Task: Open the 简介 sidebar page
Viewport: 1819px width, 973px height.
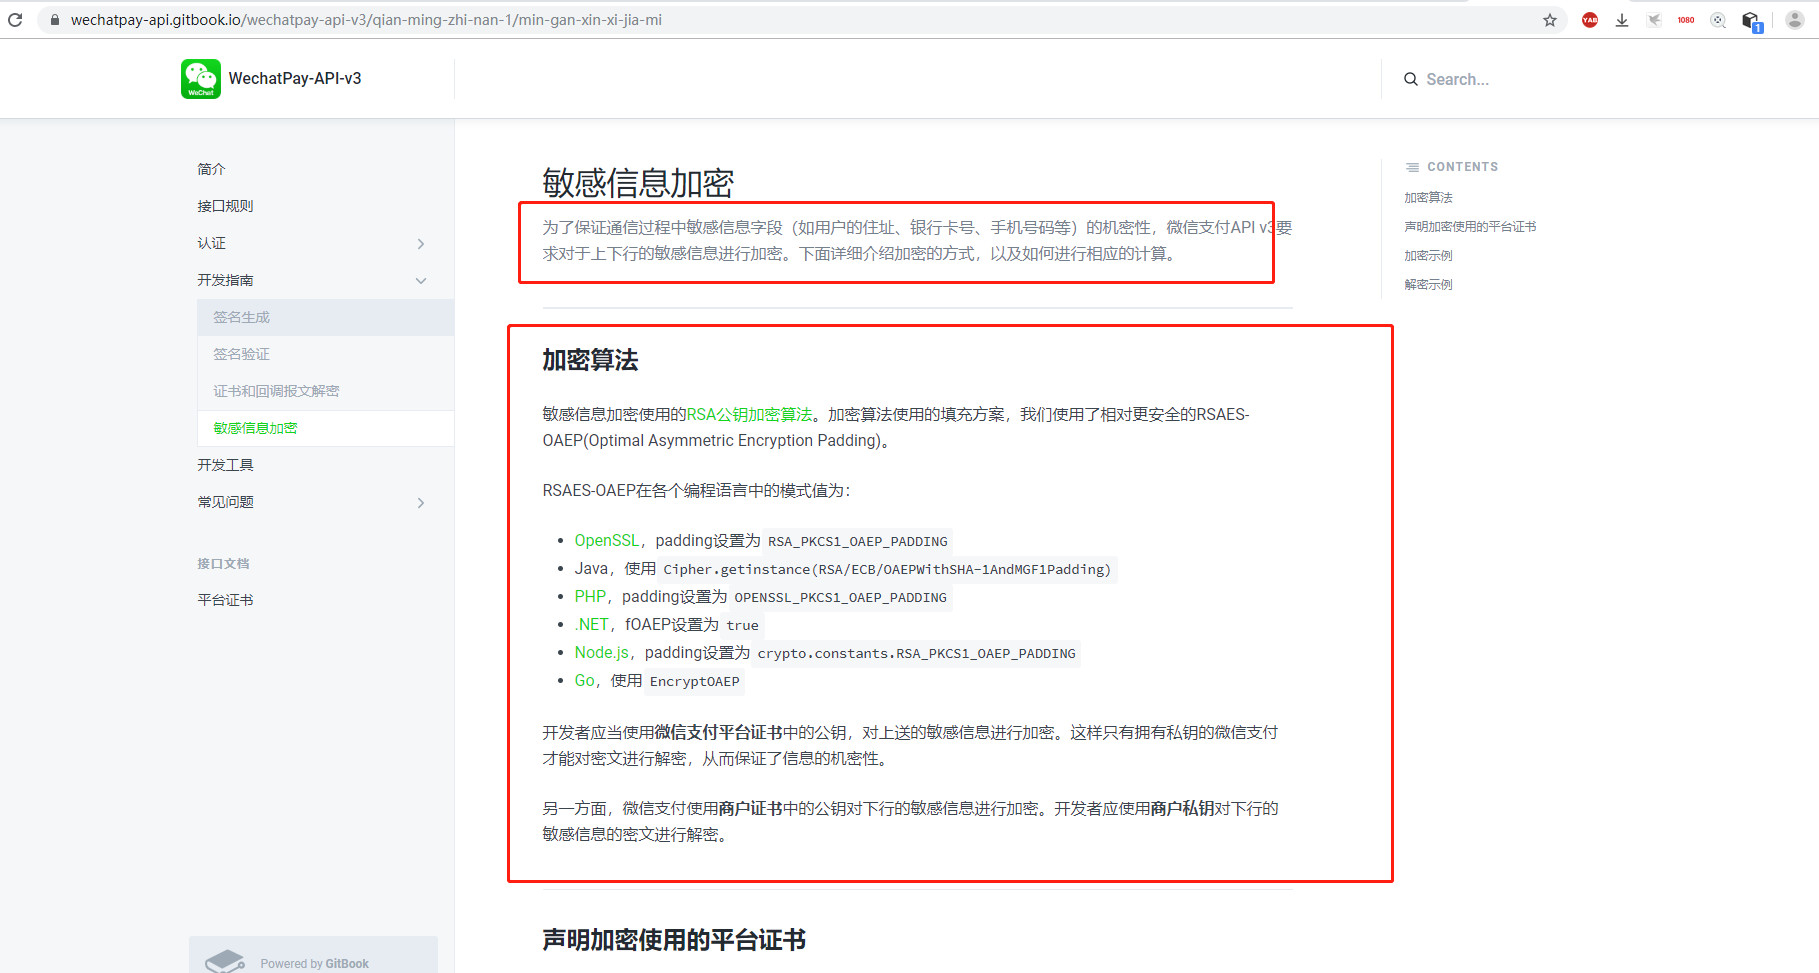Action: (x=212, y=169)
